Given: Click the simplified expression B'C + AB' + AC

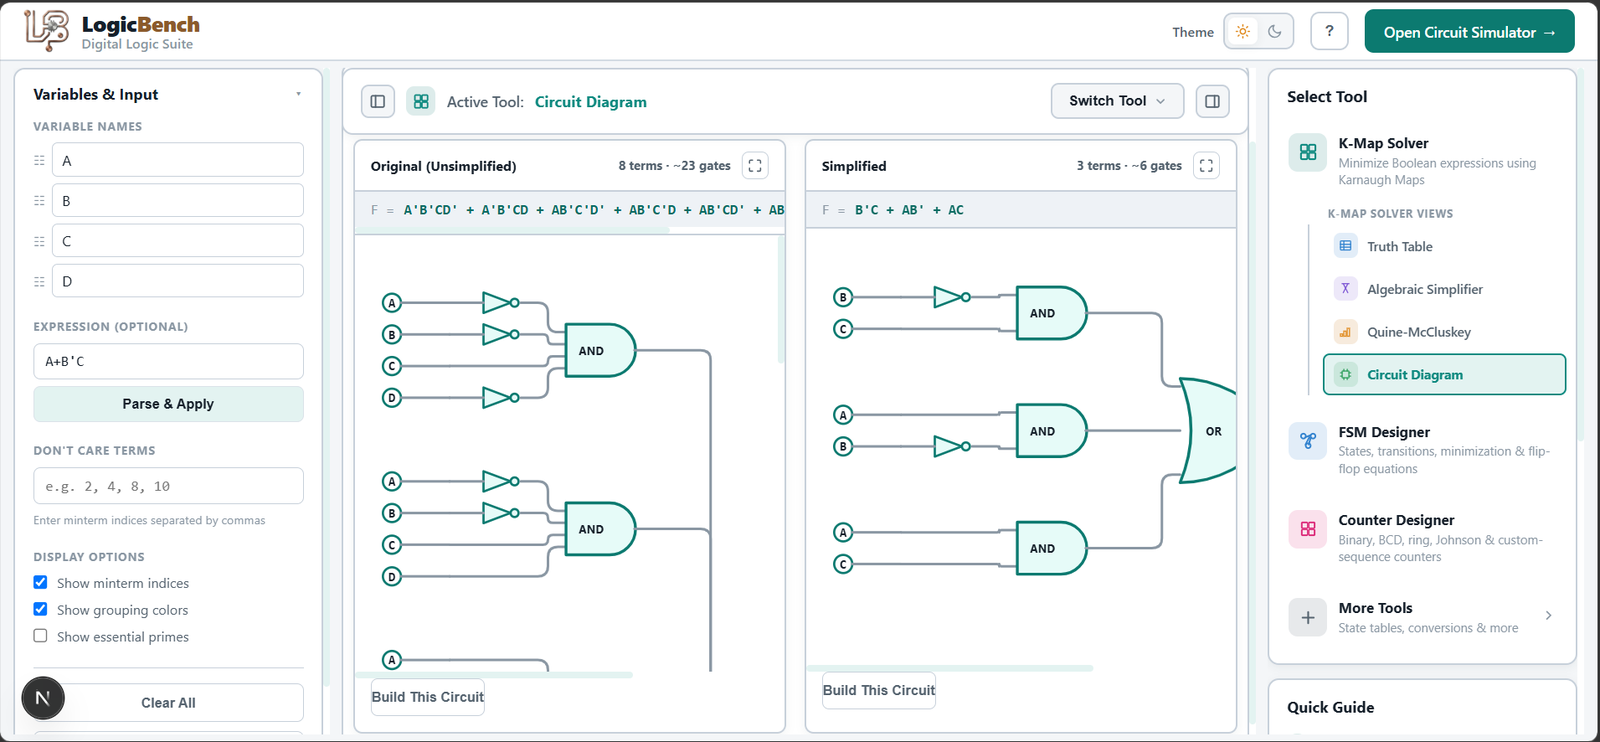Looking at the screenshot, I should coord(909,210).
